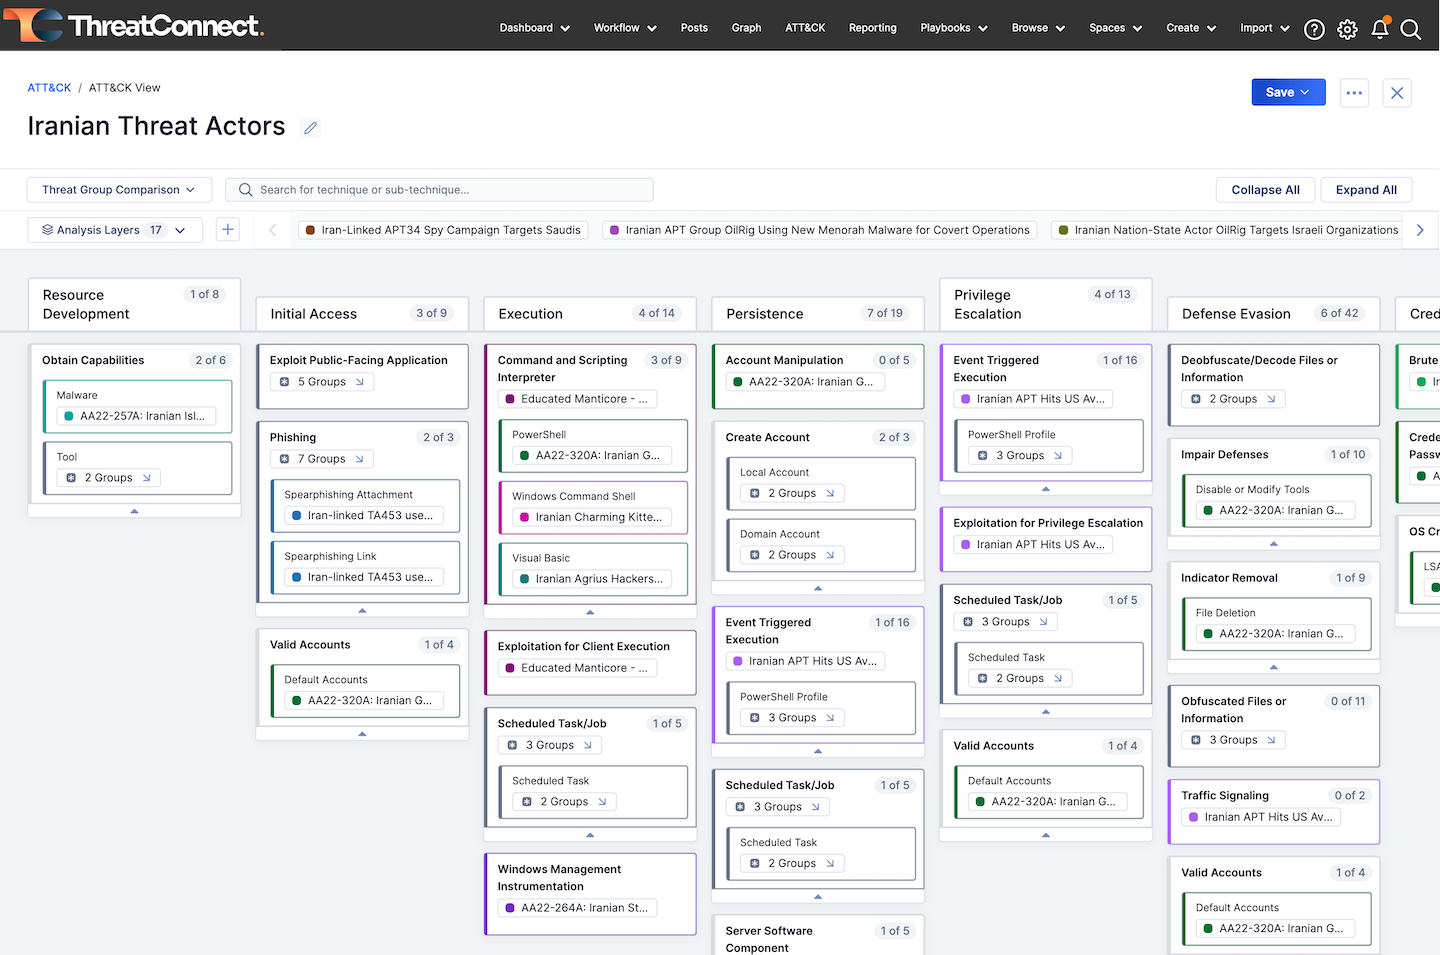The height and width of the screenshot is (955, 1440).
Task: Go to Reporting
Action: pos(872,28)
